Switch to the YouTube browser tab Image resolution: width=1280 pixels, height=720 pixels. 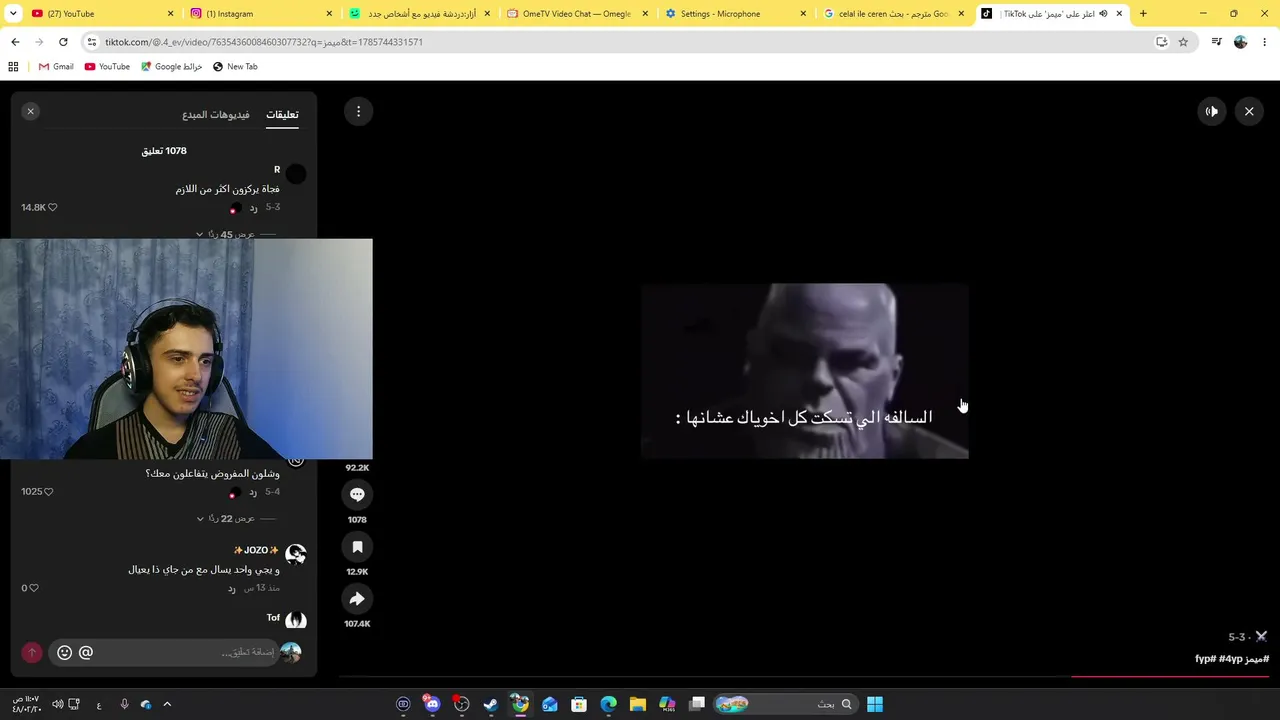click(100, 14)
